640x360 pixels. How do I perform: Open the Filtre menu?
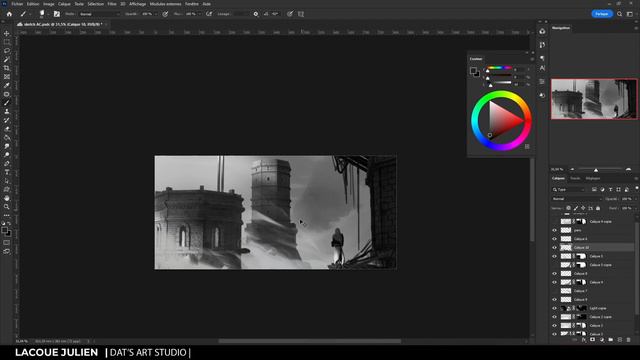(x=112, y=4)
